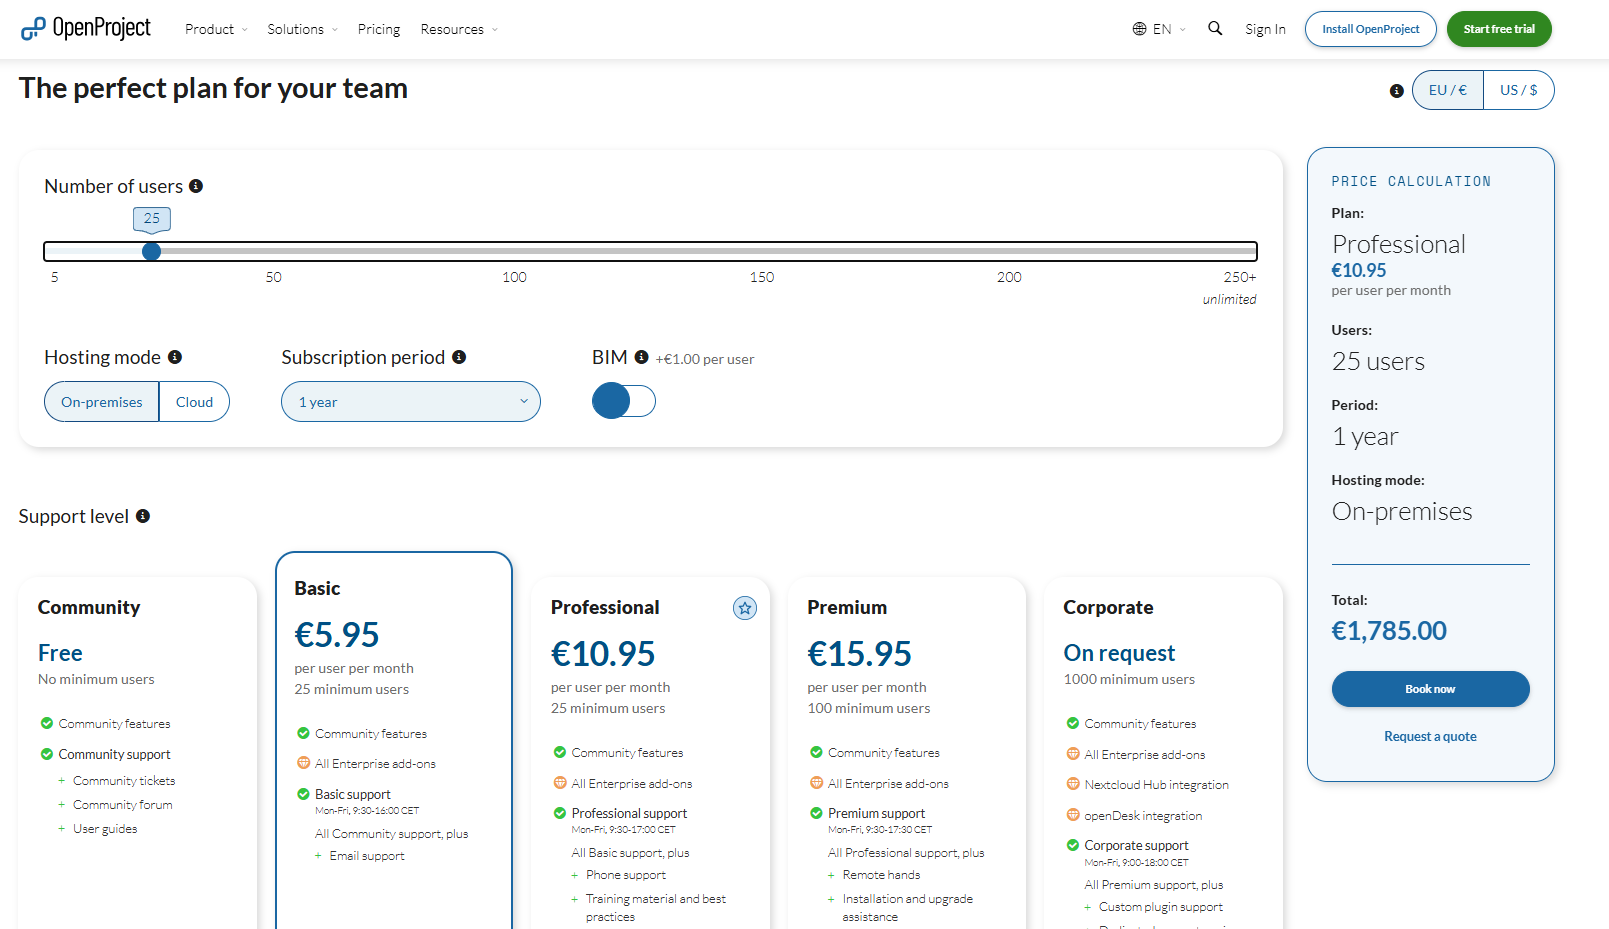Click green check beside Professional support
The image size is (1609, 929).
tap(560, 813)
